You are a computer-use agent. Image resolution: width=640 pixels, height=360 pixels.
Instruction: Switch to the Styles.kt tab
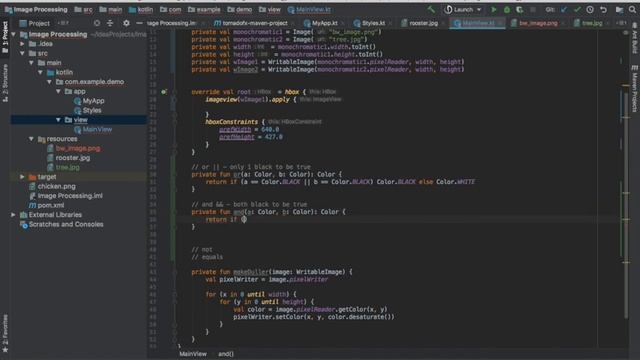pos(373,23)
